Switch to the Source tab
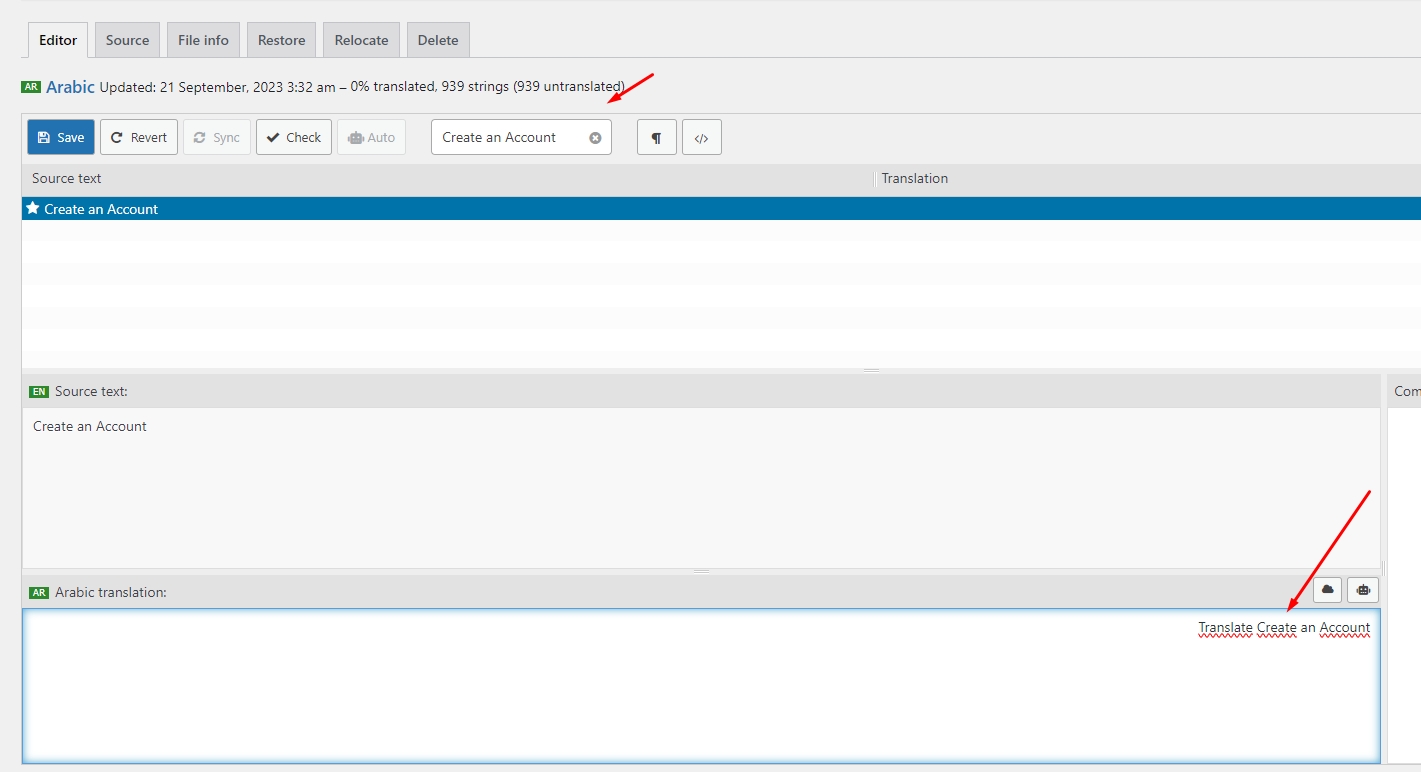Viewport: 1421px width, 772px height. click(127, 40)
